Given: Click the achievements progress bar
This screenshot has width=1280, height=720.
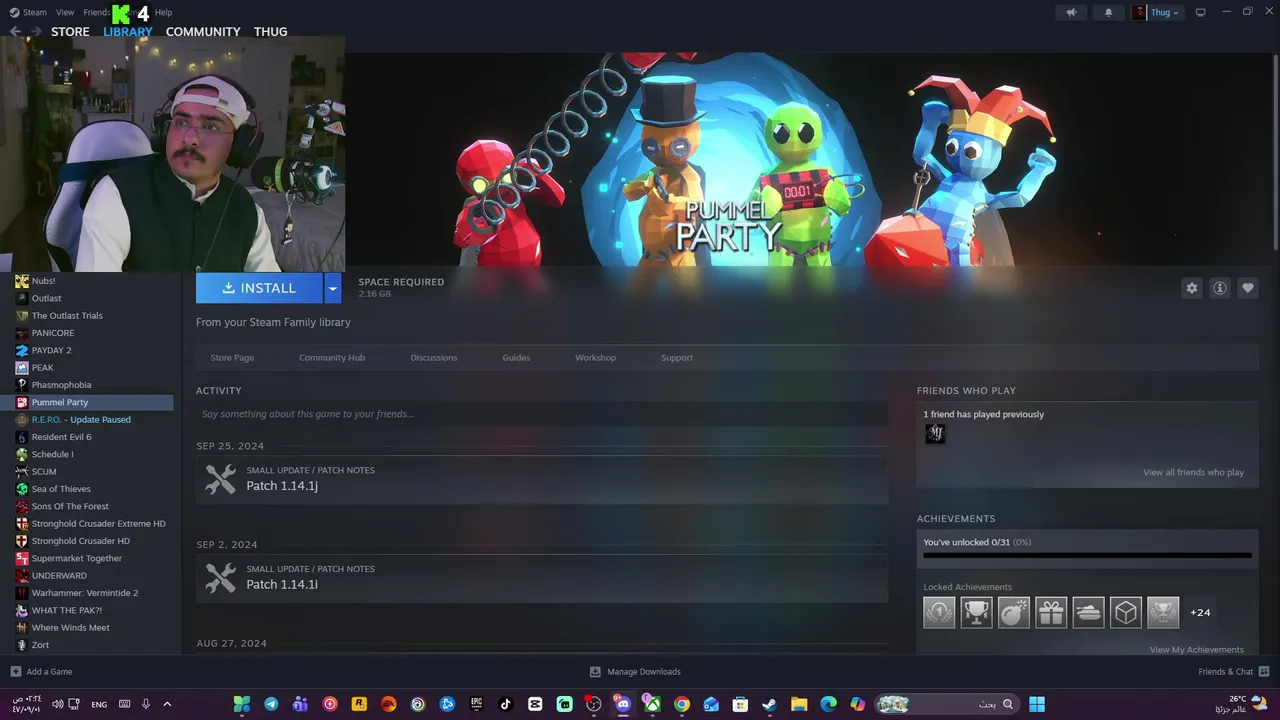Looking at the screenshot, I should pyautogui.click(x=1087, y=555).
